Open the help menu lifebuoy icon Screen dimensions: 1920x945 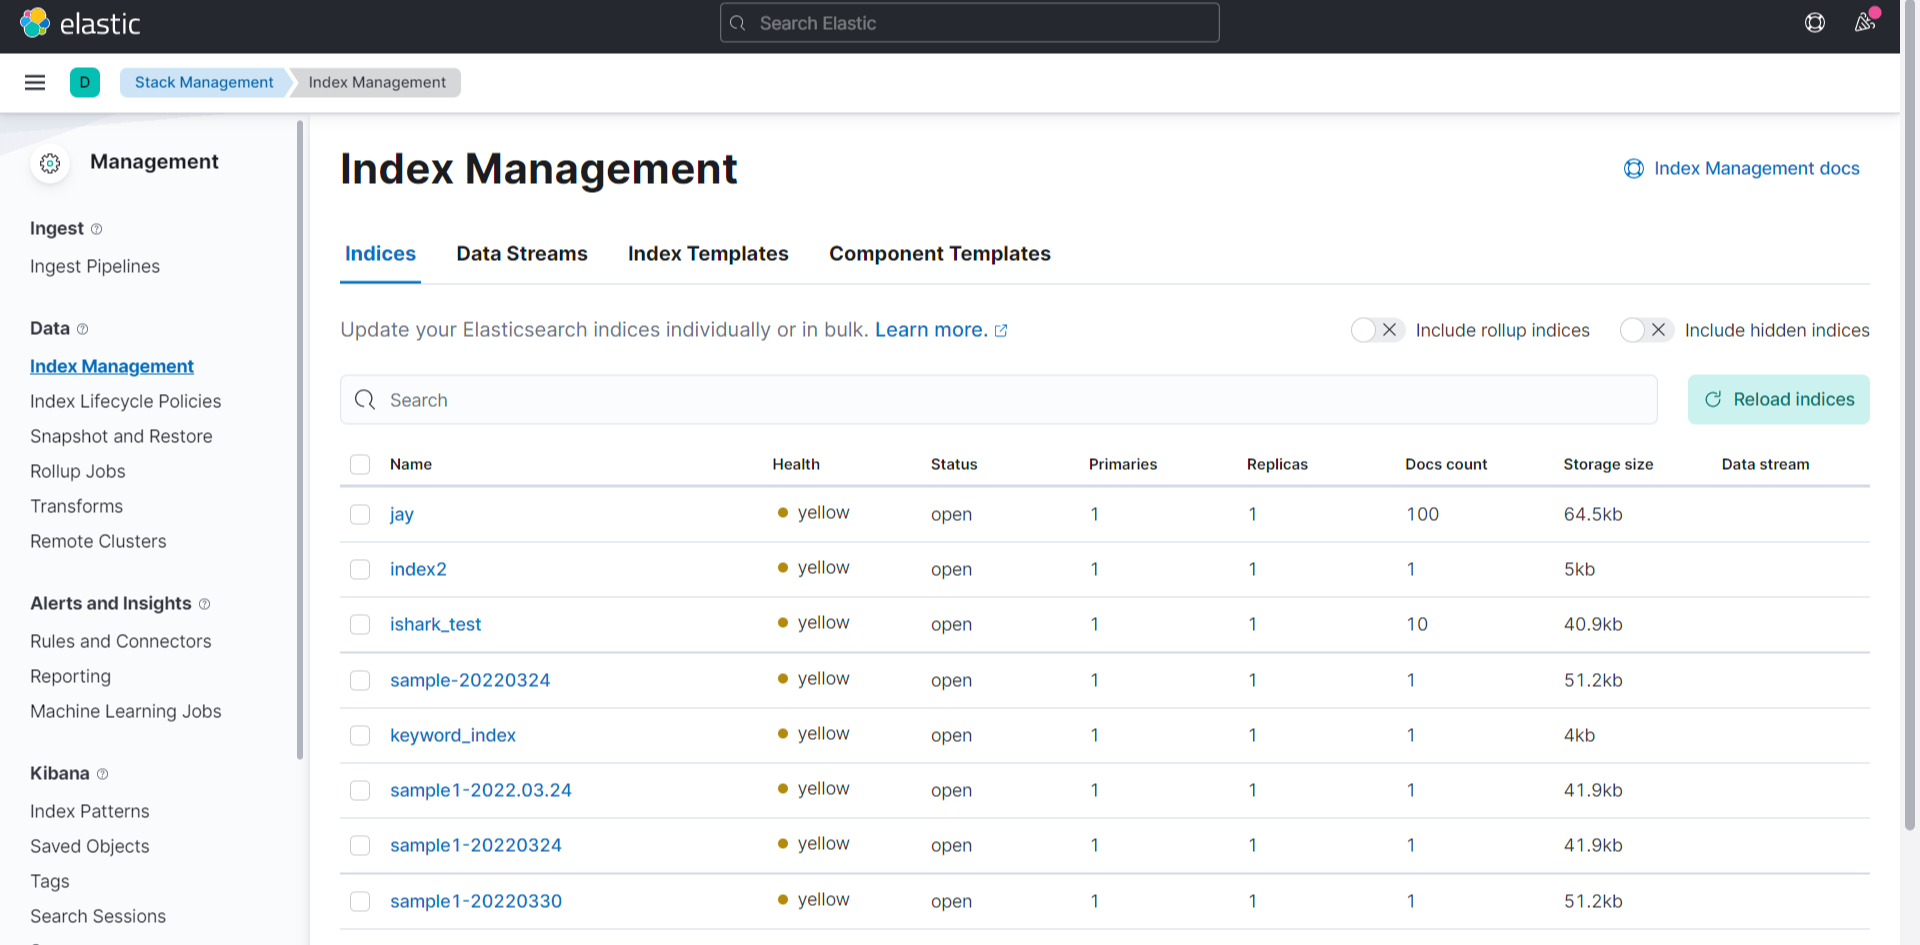pyautogui.click(x=1815, y=23)
